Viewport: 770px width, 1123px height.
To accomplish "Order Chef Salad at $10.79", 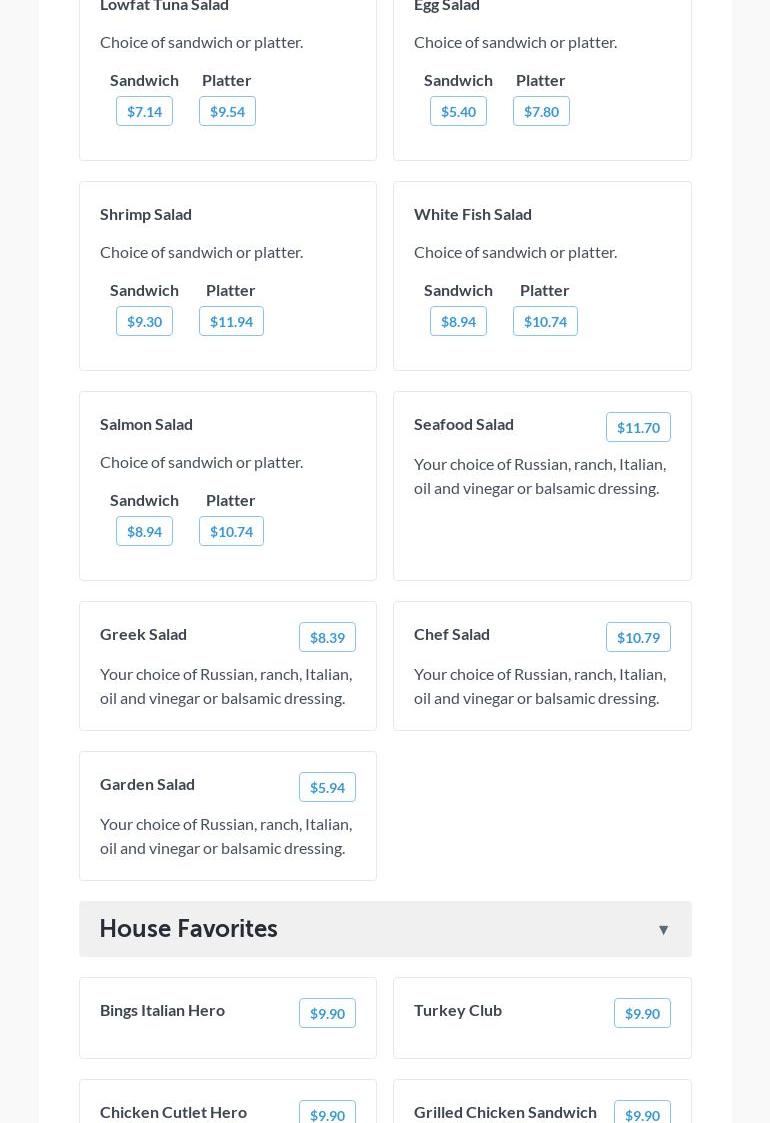I will (x=638, y=637).
